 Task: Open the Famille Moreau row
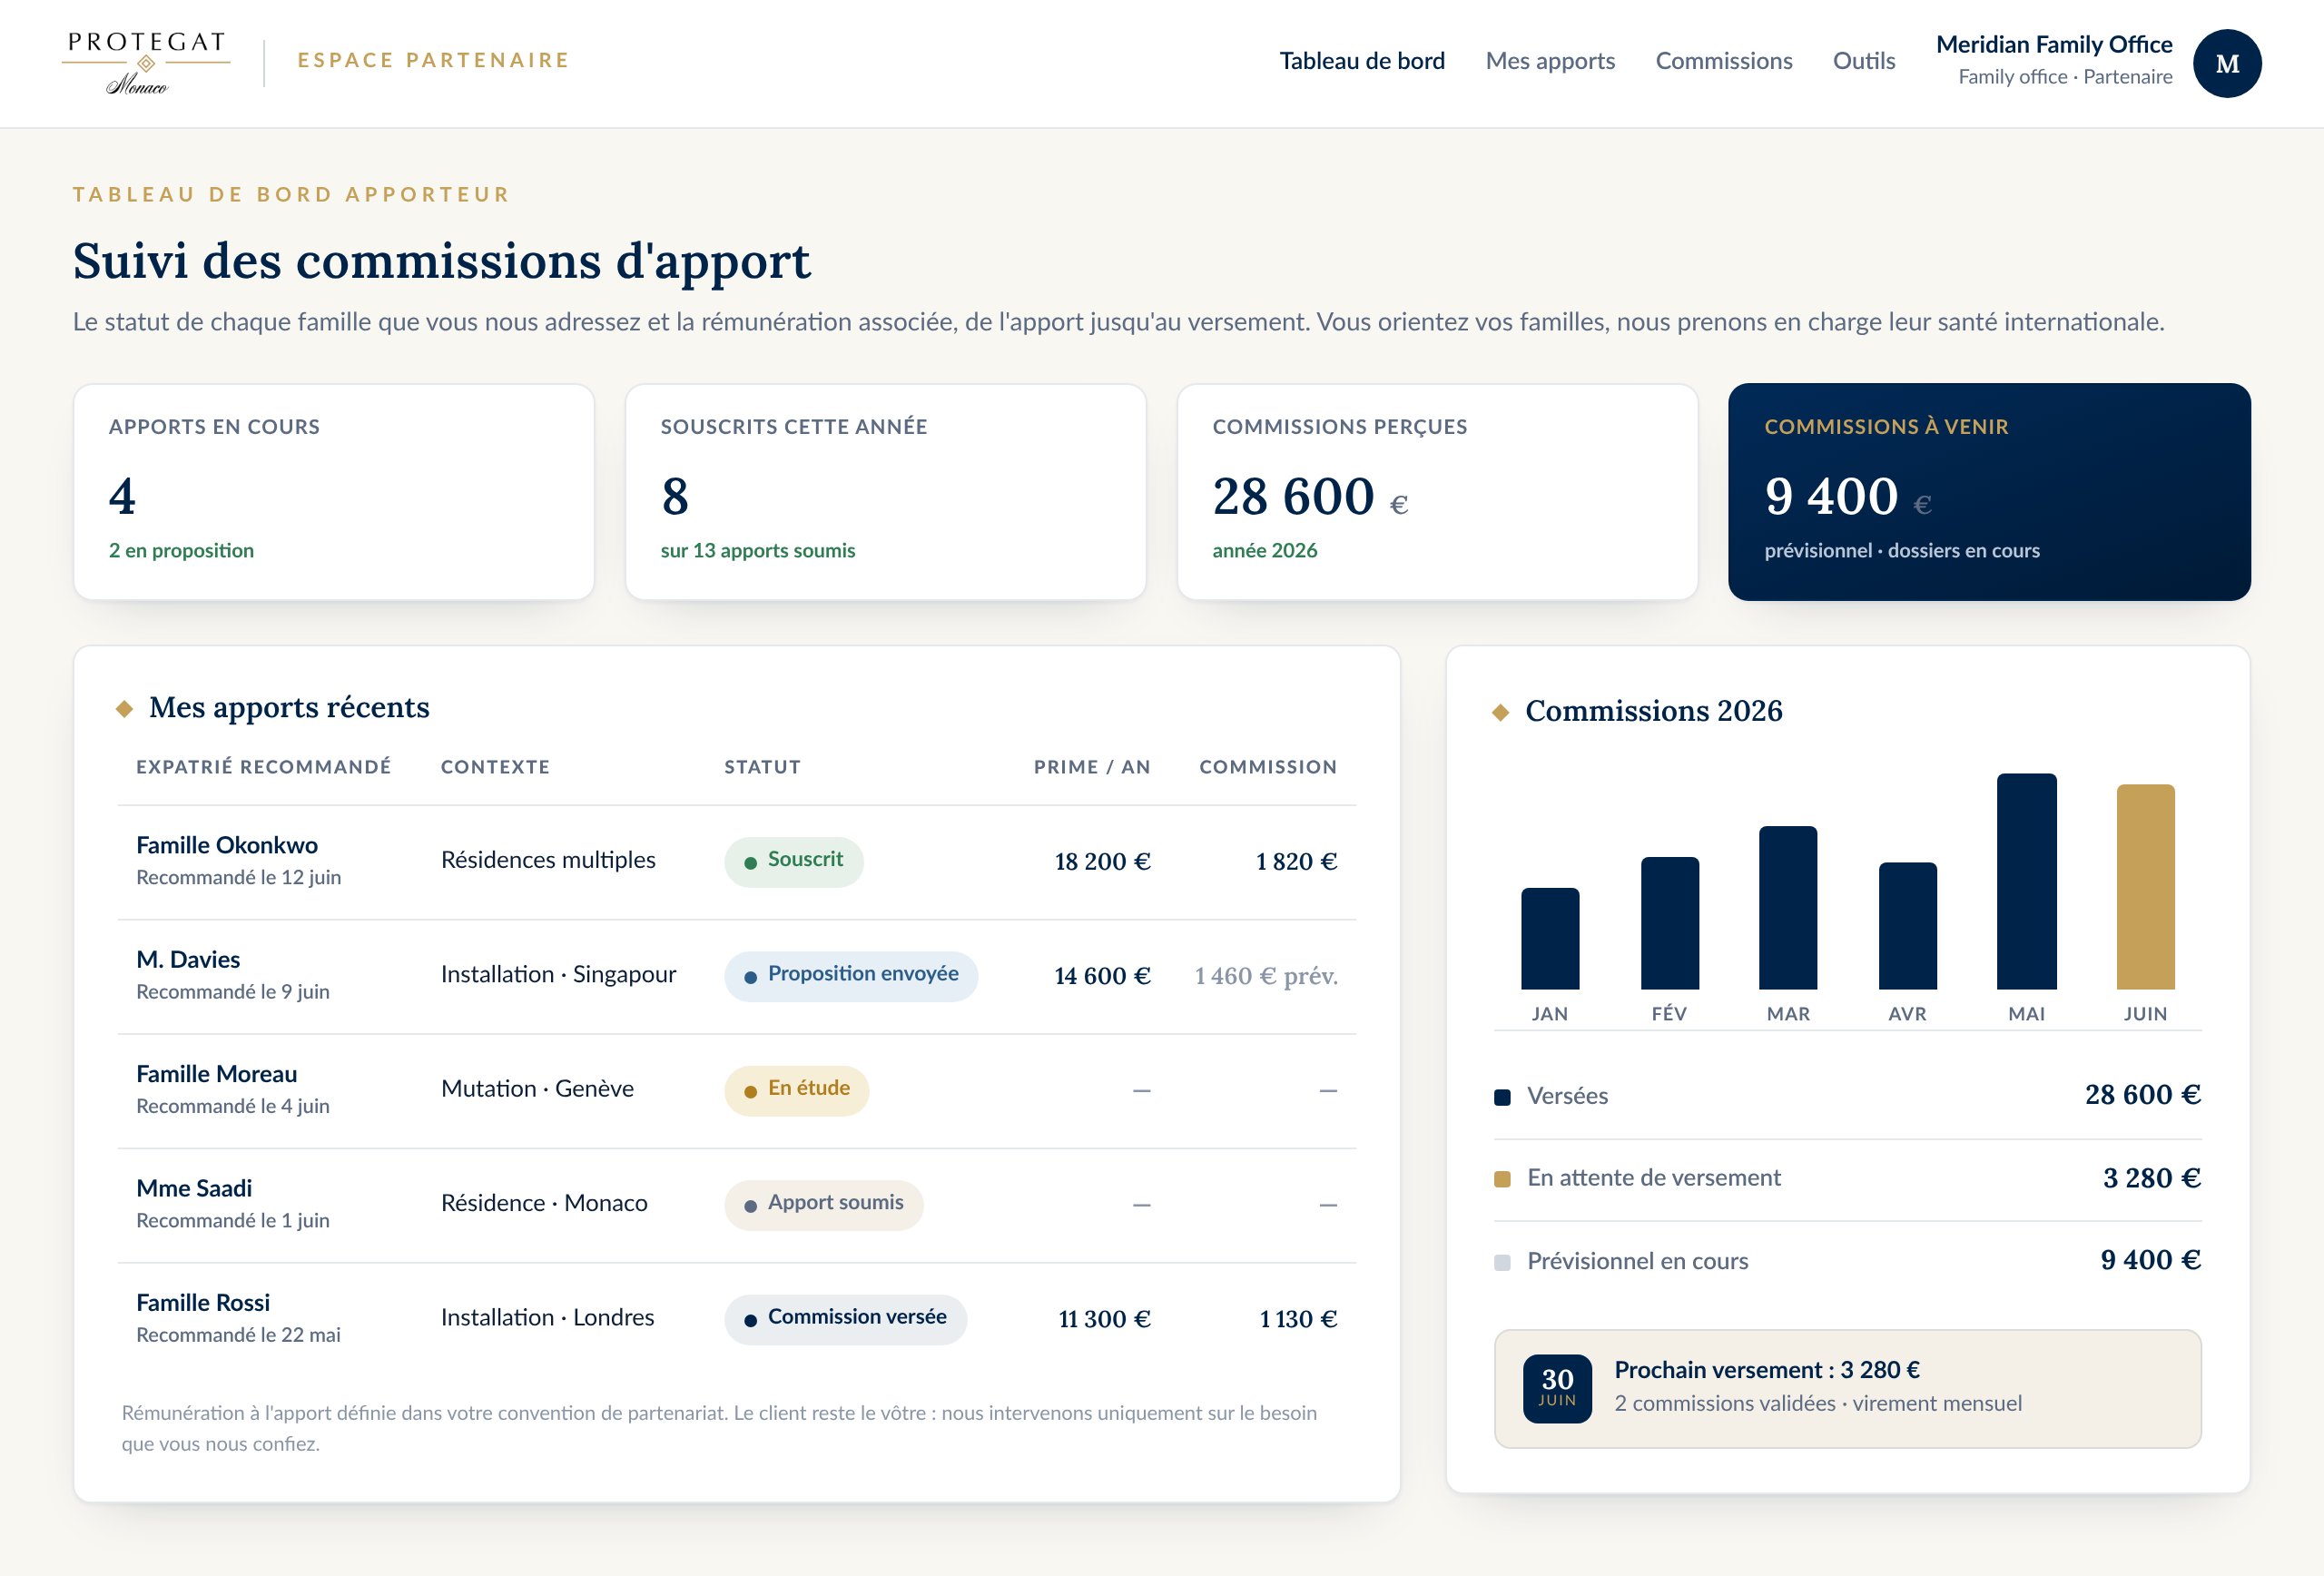click(737, 1090)
